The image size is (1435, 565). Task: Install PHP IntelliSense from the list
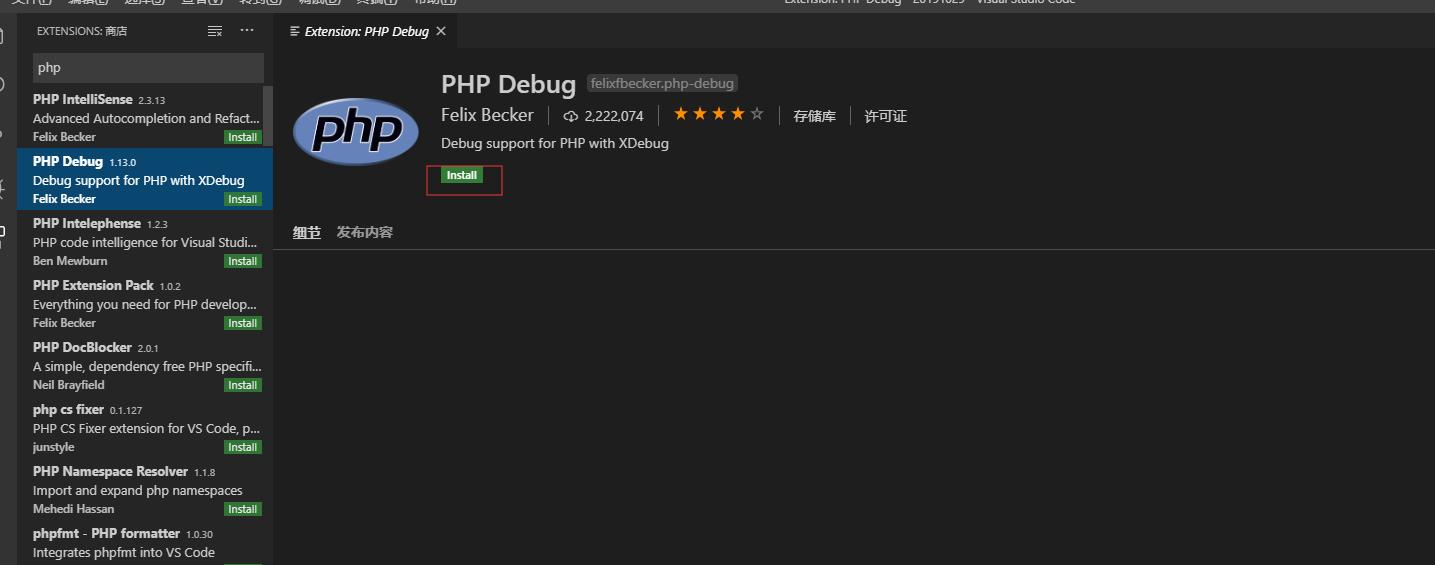point(242,137)
